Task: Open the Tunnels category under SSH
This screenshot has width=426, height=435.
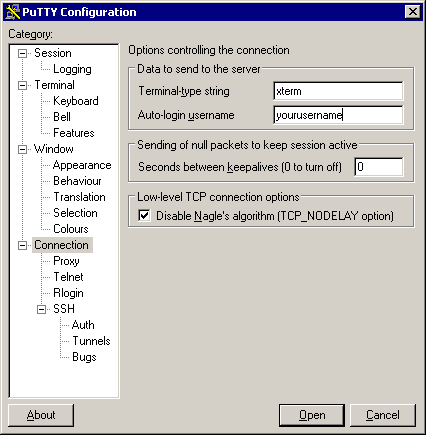Action: [x=91, y=341]
